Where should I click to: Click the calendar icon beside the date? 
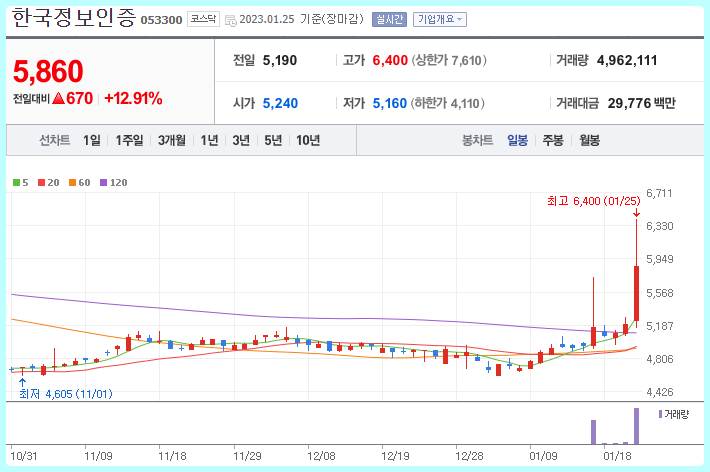pyautogui.click(x=230, y=20)
